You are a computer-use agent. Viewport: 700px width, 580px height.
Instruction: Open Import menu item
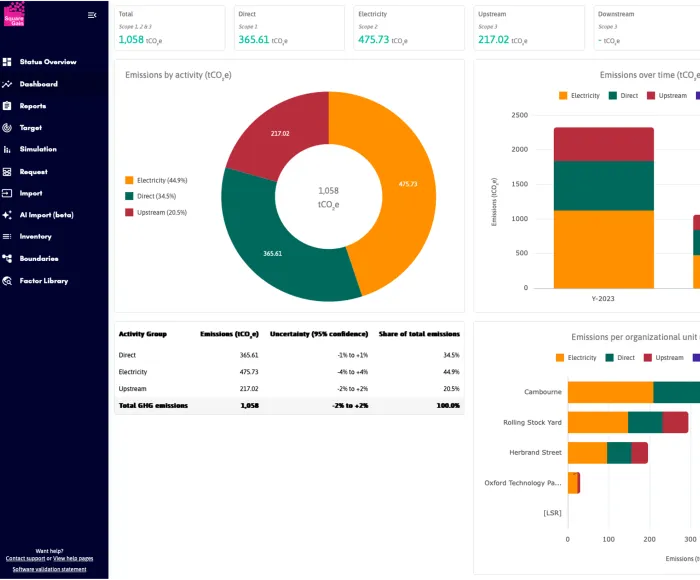(x=31, y=193)
